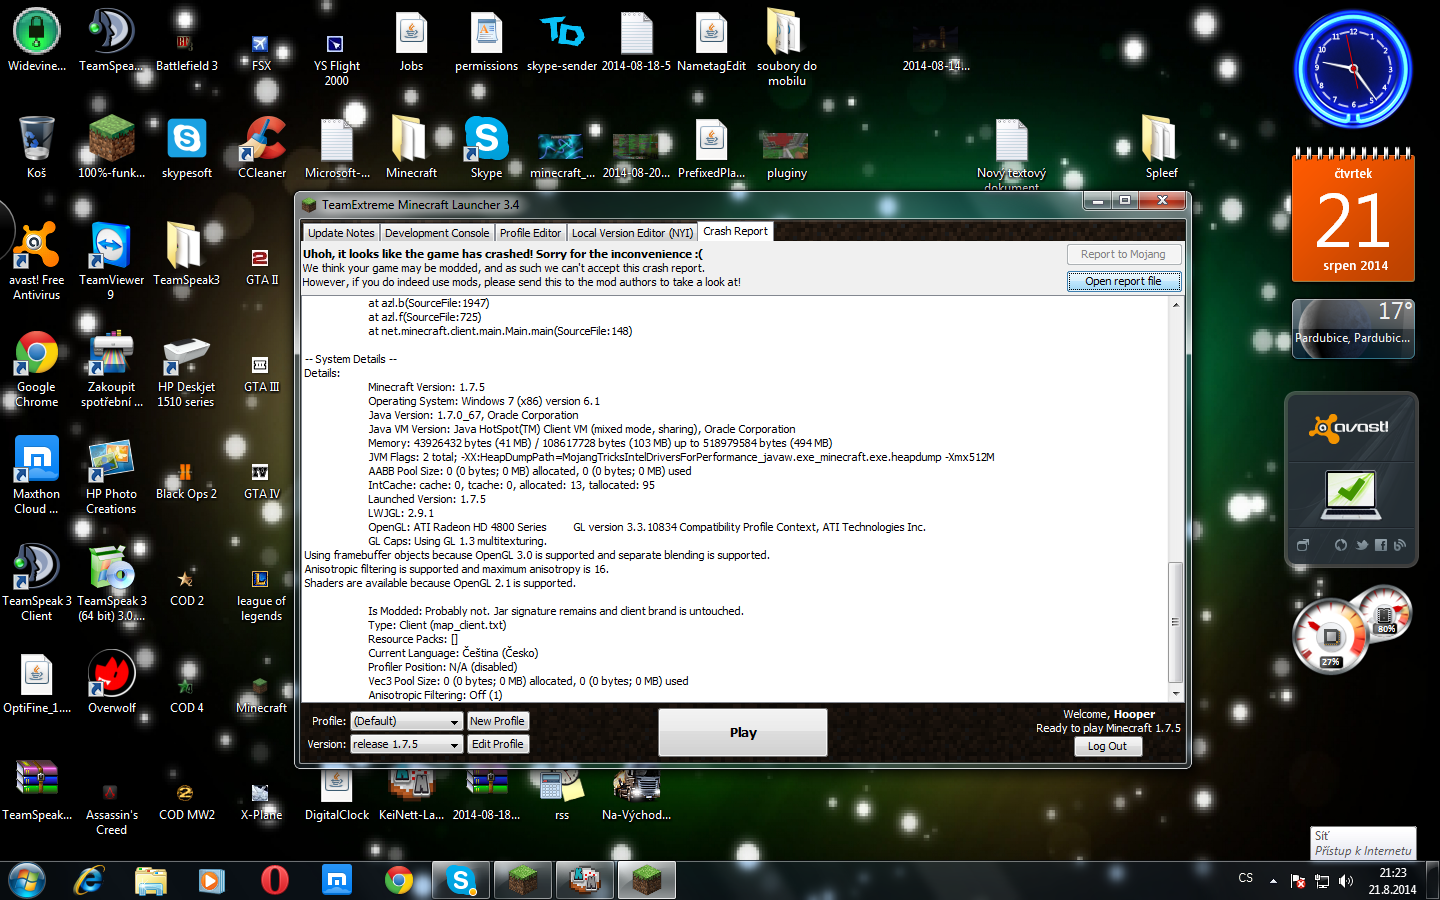Select the avast! Free Antivirus icon

(x=37, y=262)
